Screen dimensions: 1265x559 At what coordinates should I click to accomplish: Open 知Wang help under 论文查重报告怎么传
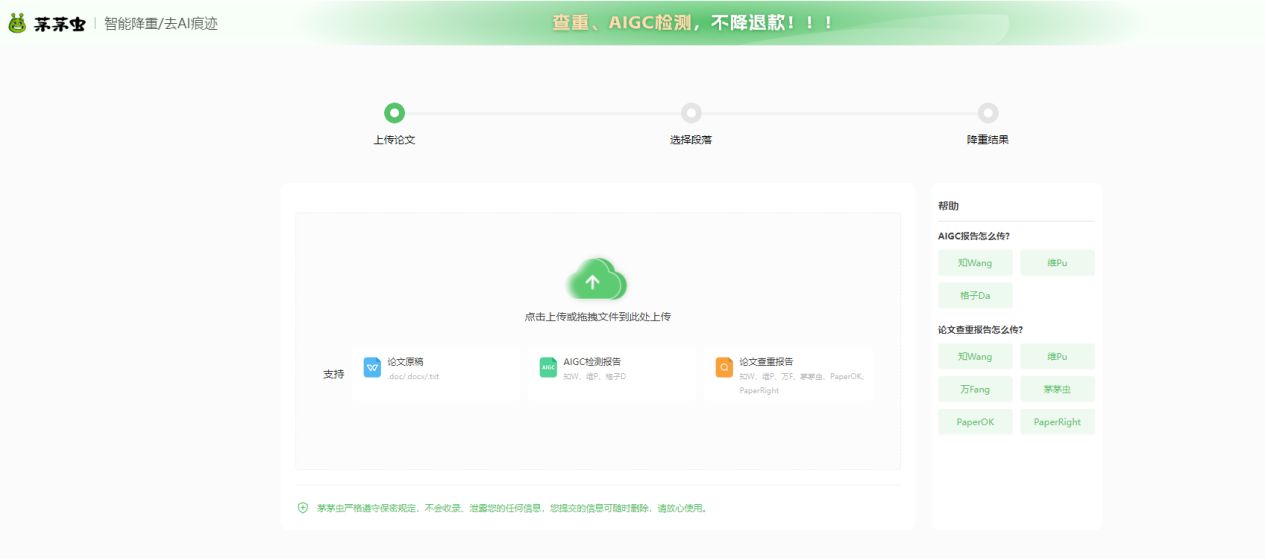pyautogui.click(x=975, y=357)
